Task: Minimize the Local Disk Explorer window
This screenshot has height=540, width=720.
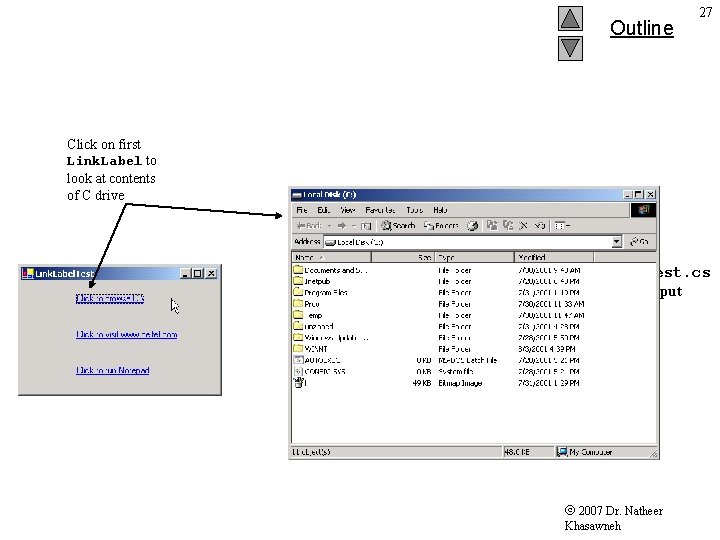Action: point(628,195)
